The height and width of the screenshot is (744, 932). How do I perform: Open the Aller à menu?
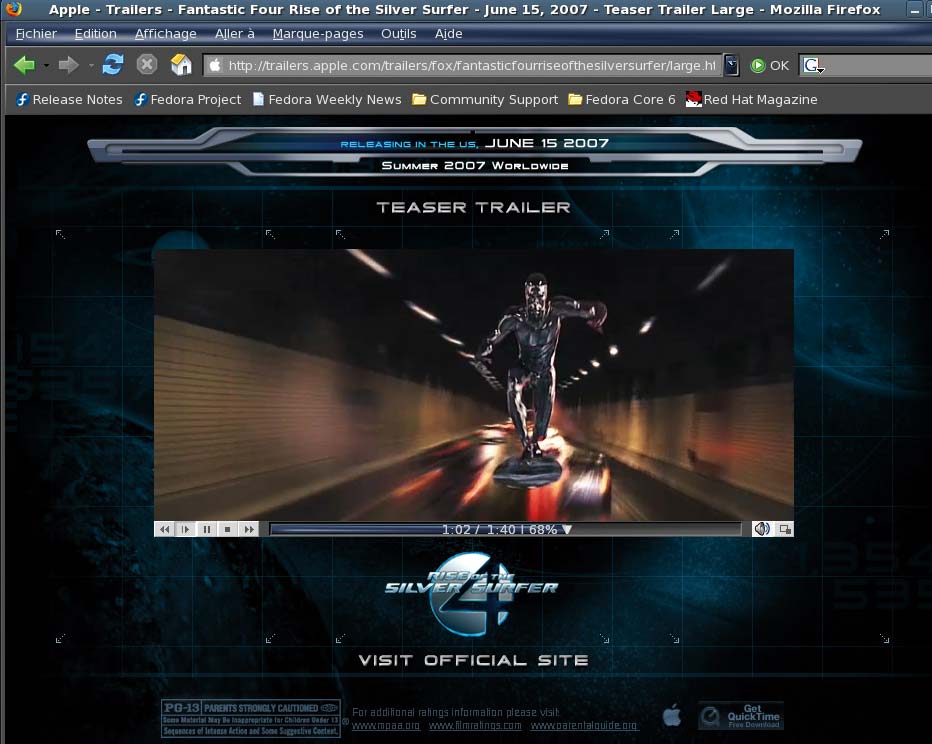click(234, 34)
